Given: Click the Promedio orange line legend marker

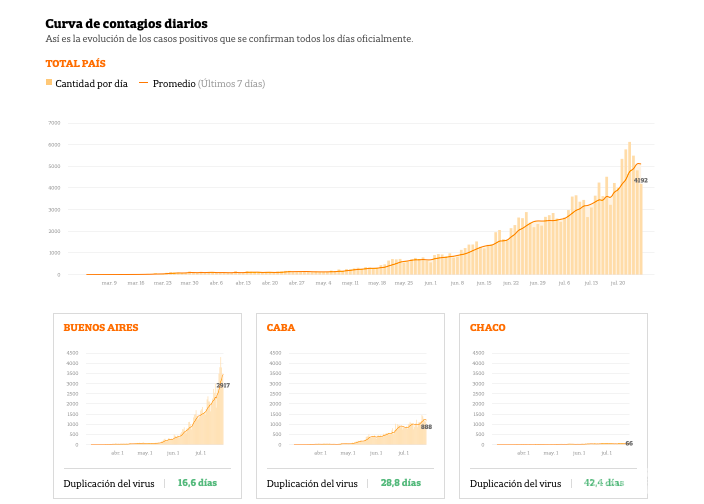Looking at the screenshot, I should click(143, 83).
